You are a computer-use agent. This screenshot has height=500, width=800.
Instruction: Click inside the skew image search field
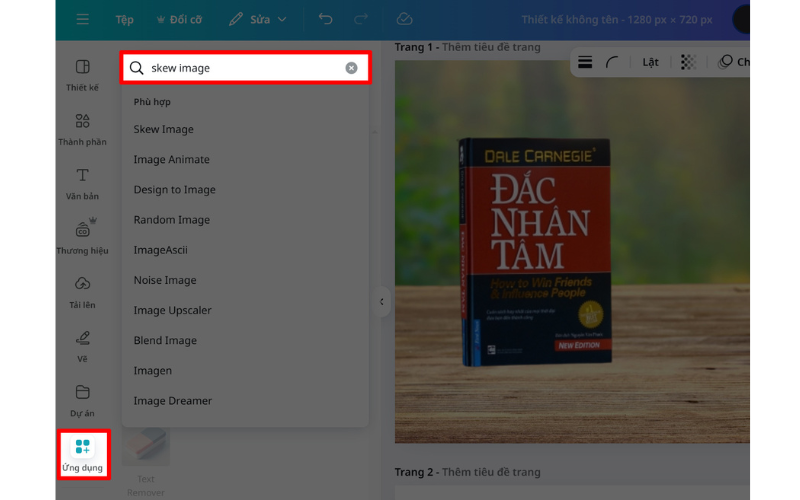click(x=240, y=68)
